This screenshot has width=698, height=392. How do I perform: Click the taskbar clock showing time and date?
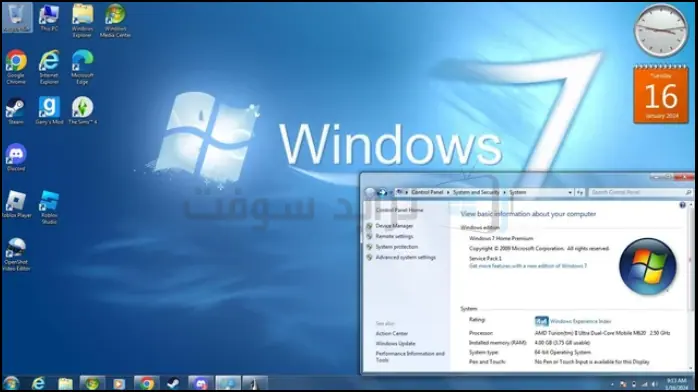click(x=677, y=384)
